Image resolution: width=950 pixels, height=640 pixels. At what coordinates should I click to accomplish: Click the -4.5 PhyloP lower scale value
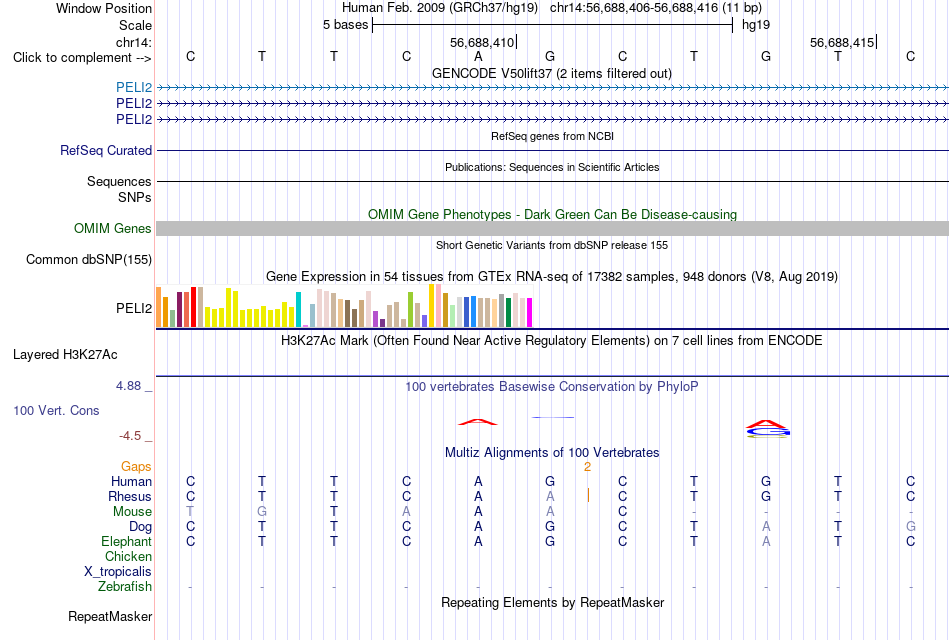[130, 436]
